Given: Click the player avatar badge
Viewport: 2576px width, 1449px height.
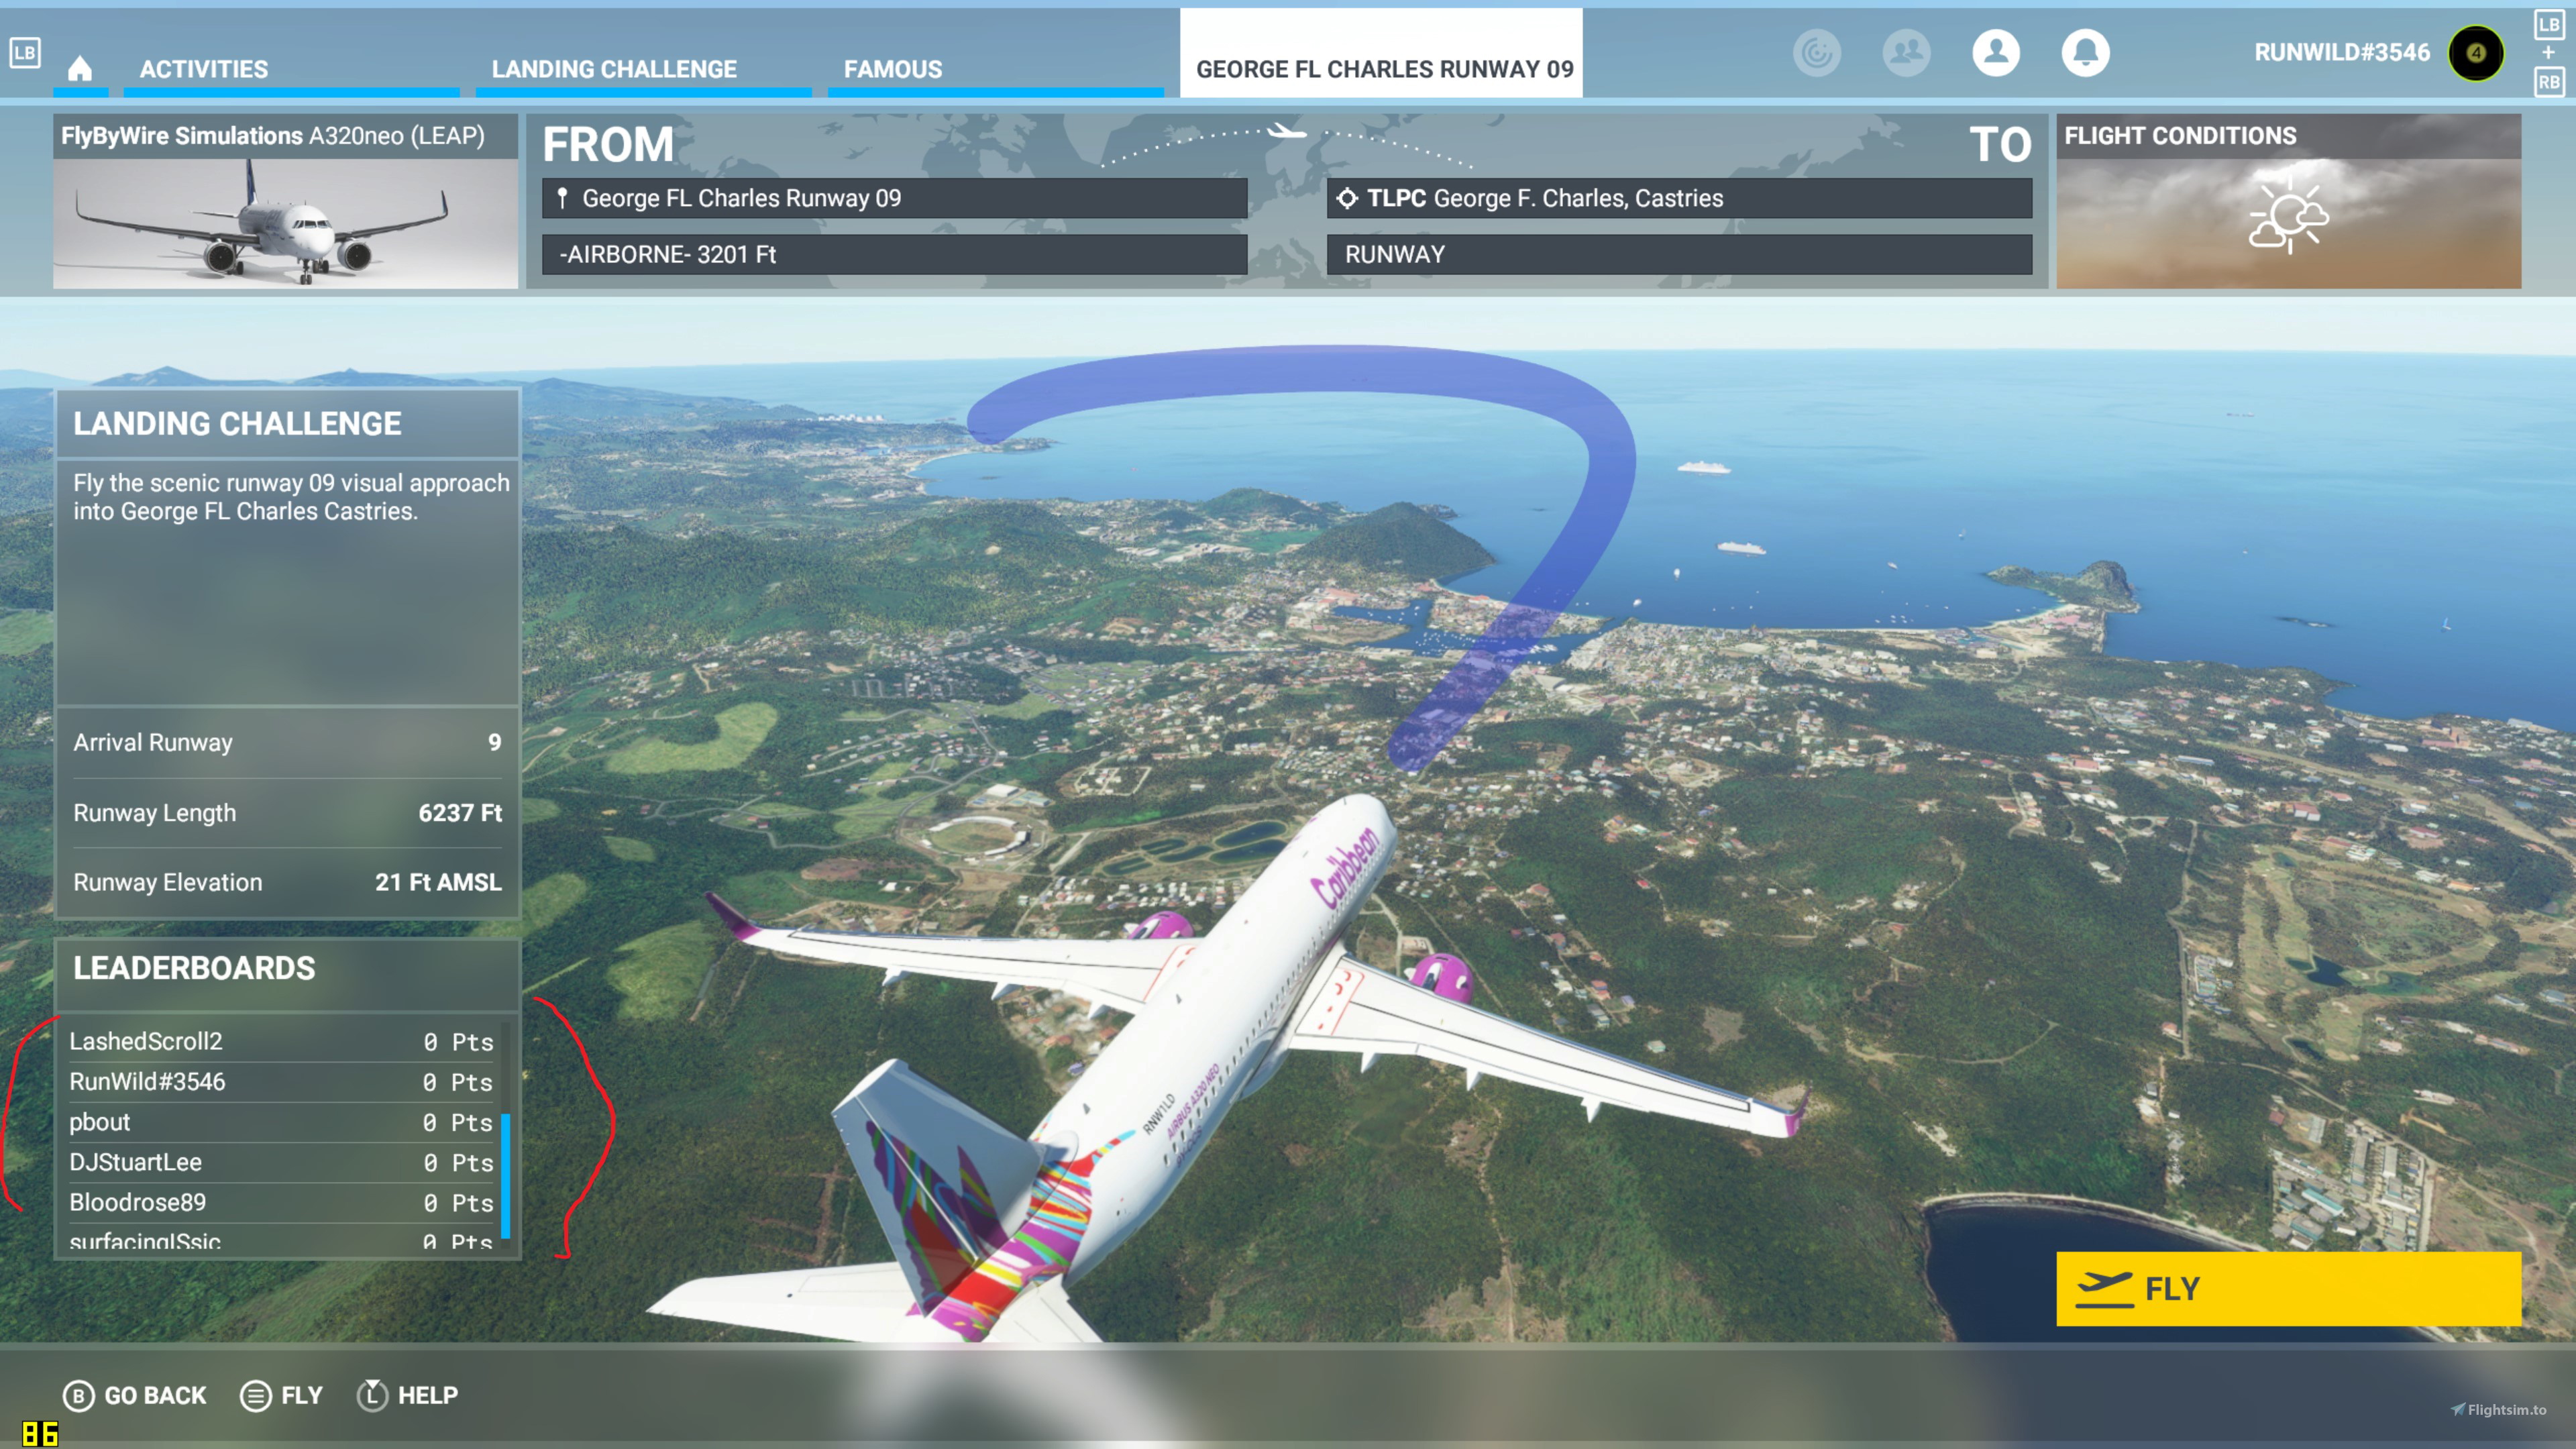Looking at the screenshot, I should [x=2476, y=53].
